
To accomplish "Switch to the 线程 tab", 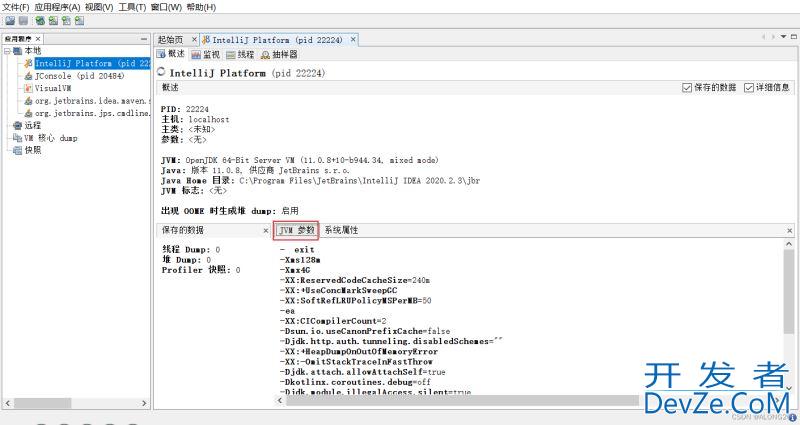I will pyautogui.click(x=240, y=54).
